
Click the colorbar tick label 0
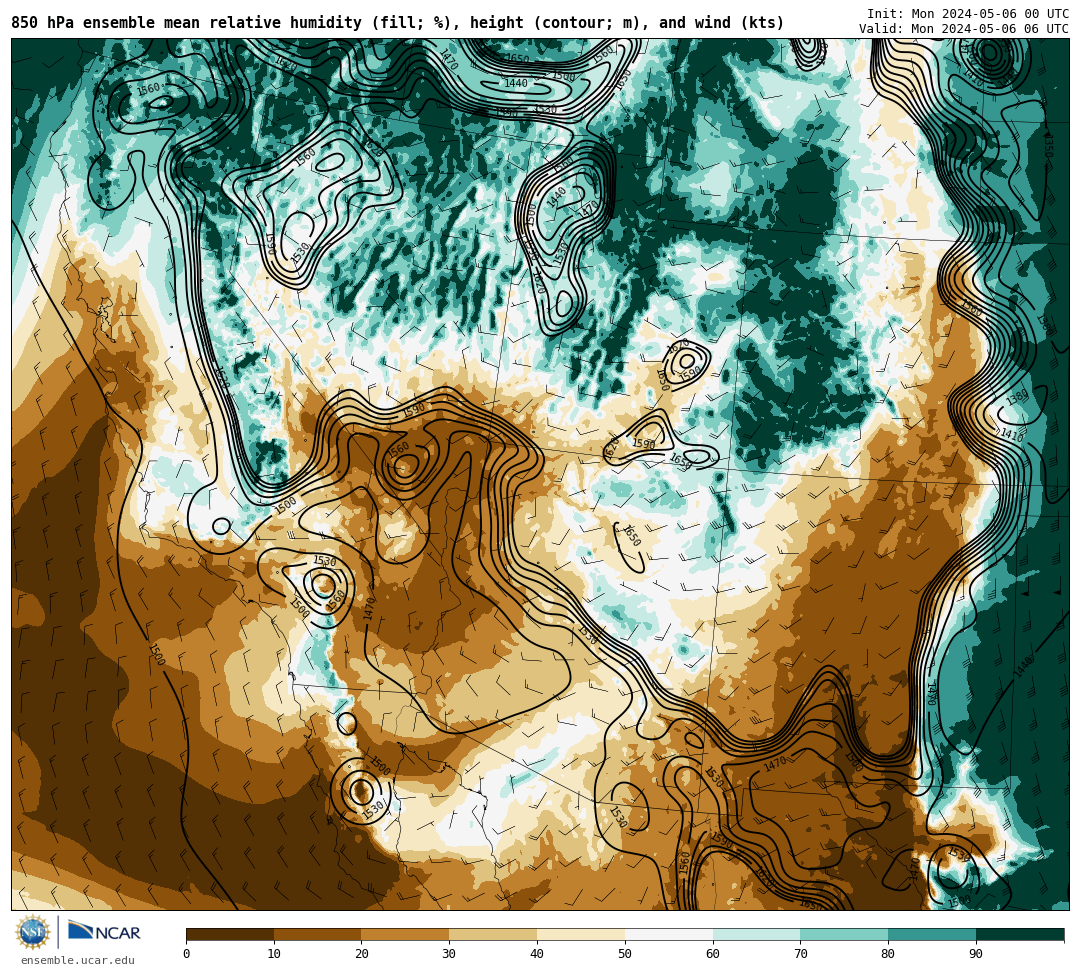tap(187, 954)
